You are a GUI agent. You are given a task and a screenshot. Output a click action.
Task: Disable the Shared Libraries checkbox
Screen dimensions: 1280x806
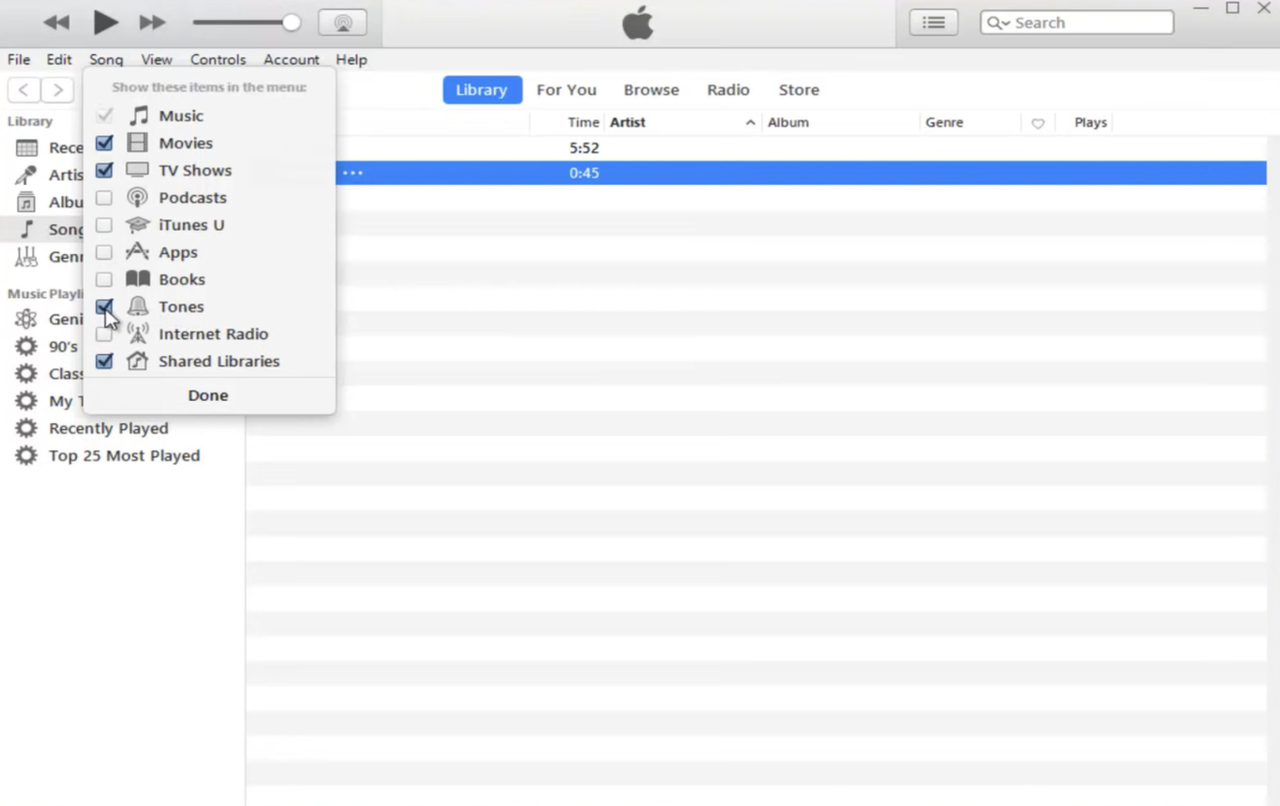click(x=104, y=361)
